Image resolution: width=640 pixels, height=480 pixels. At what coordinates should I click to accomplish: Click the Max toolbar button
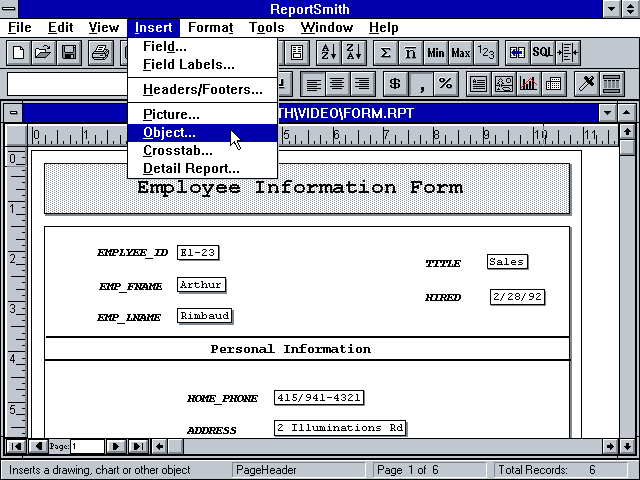click(461, 53)
